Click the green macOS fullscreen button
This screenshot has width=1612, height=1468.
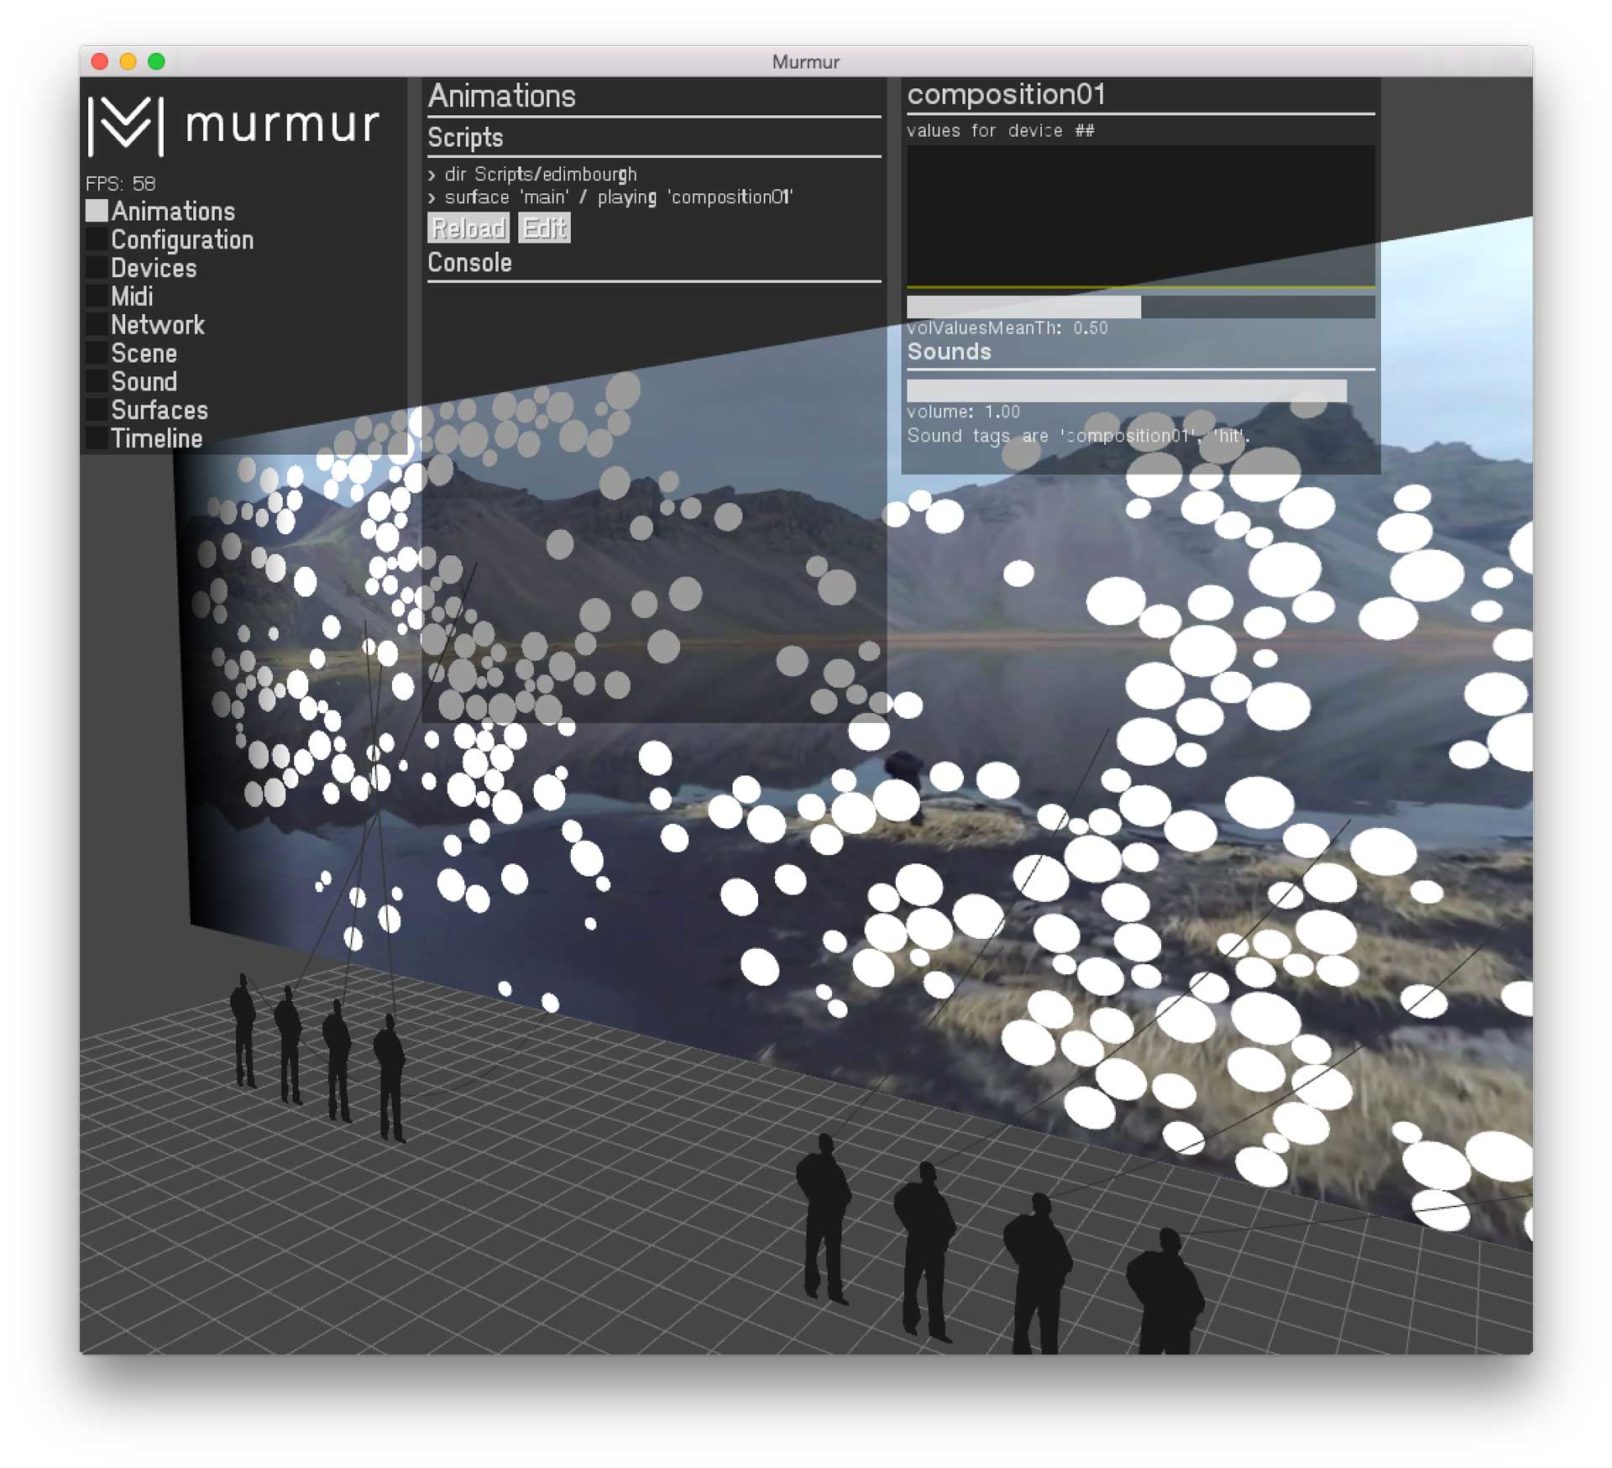click(157, 61)
